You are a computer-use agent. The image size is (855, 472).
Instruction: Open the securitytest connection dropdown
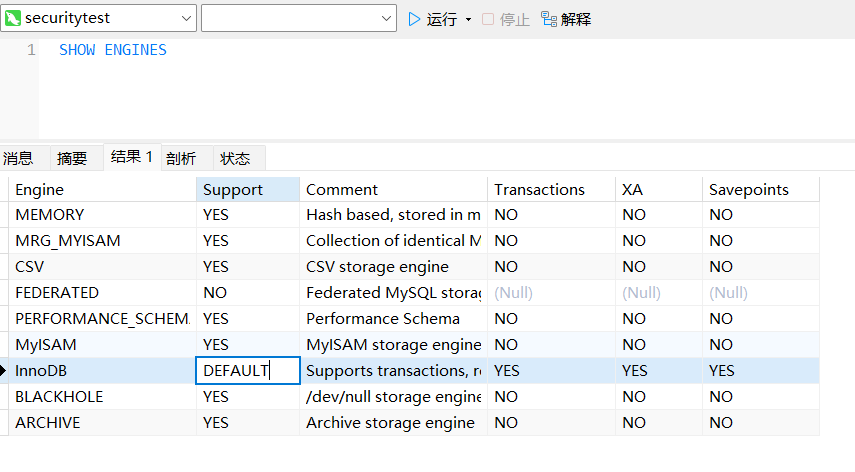coord(186,19)
